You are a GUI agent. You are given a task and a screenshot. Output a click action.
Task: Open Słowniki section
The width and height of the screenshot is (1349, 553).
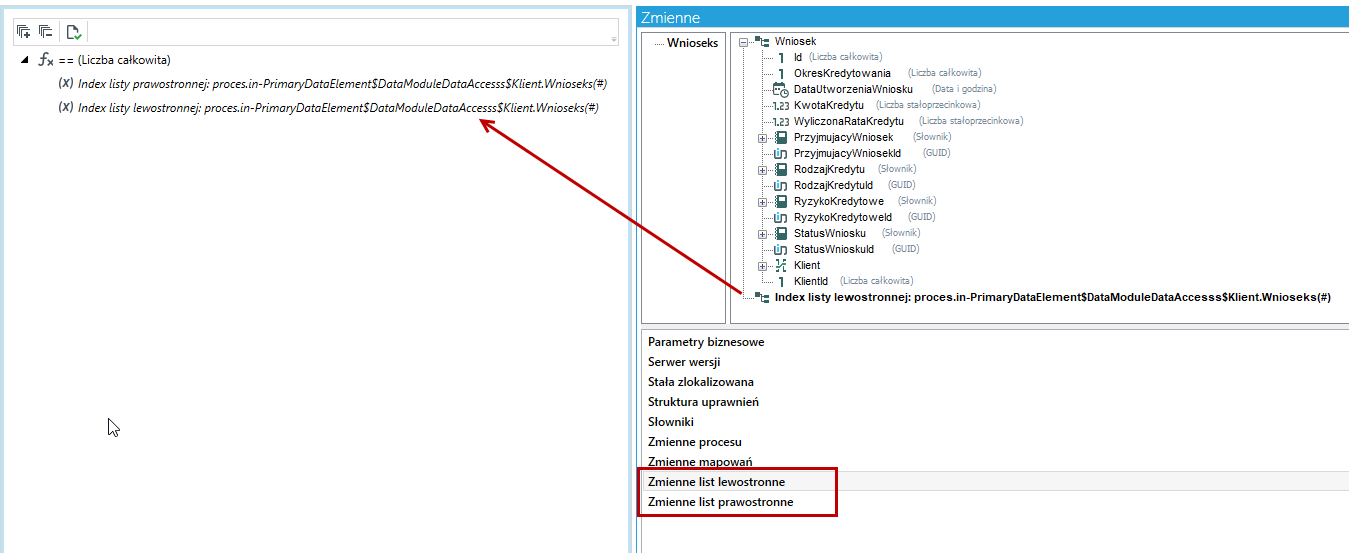tap(671, 422)
